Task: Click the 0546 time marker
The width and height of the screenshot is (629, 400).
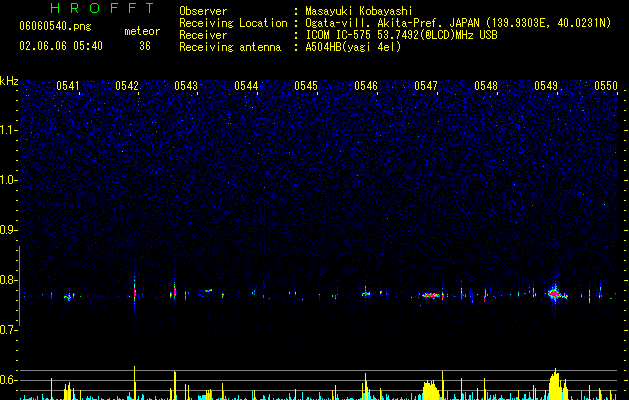Action: (366, 86)
